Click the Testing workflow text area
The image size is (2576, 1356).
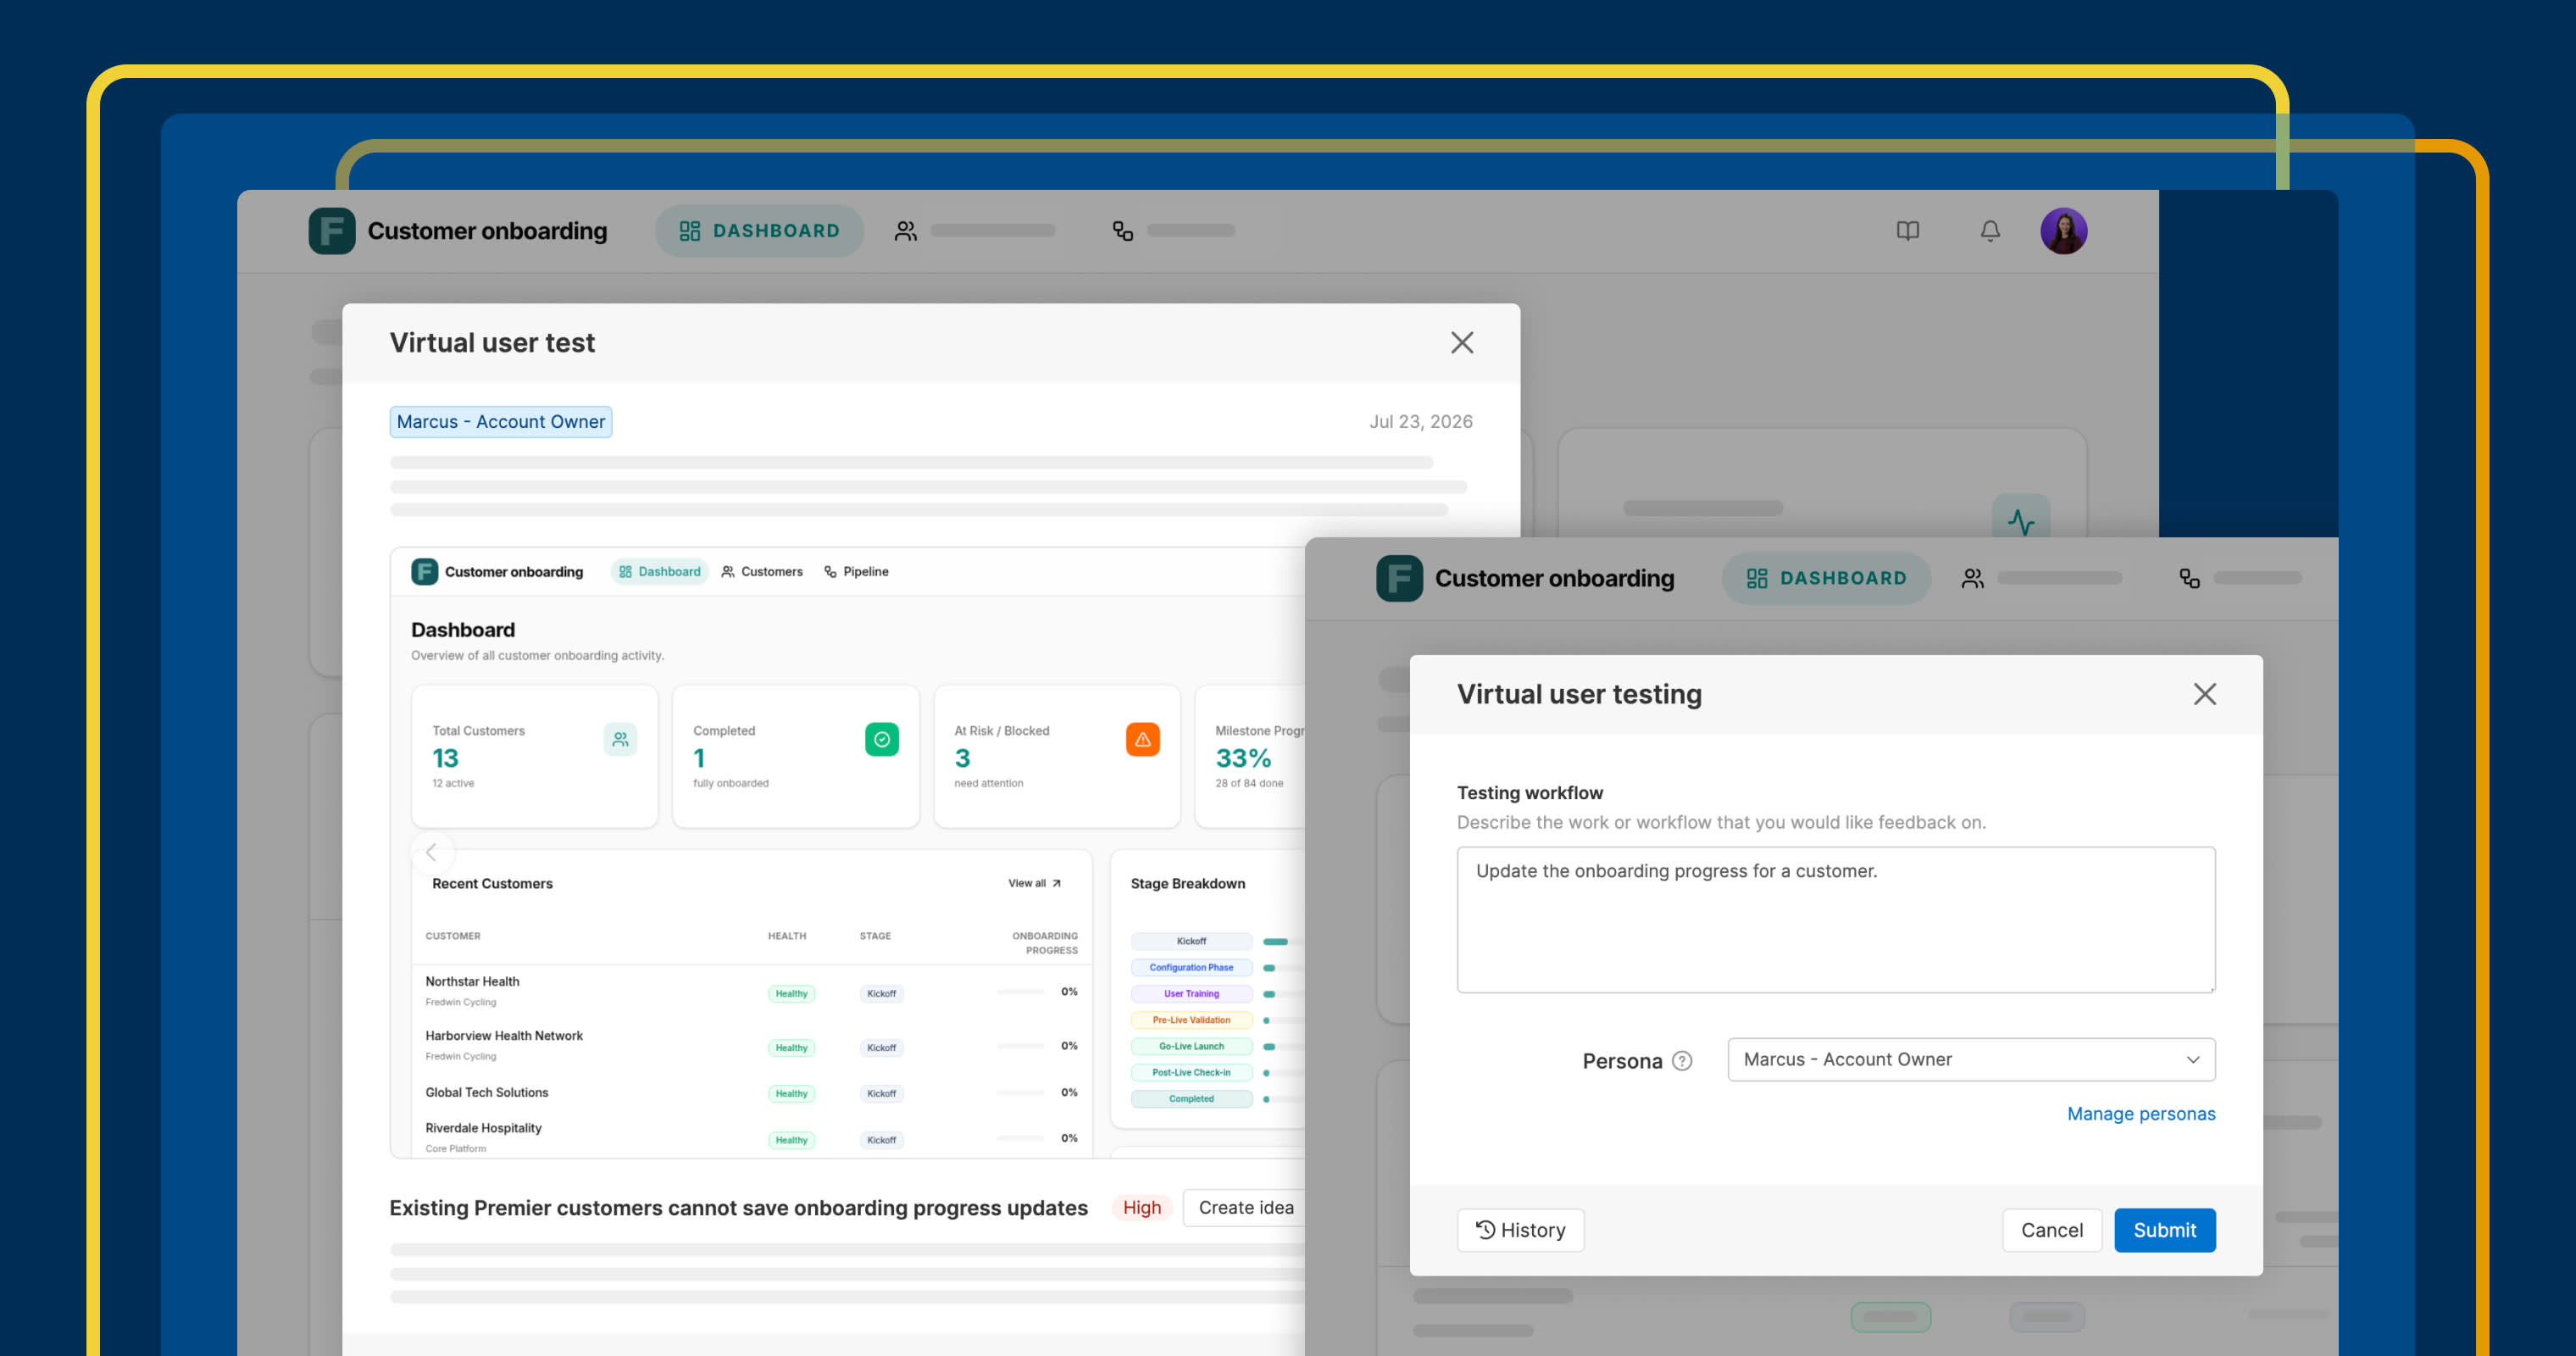(x=1836, y=920)
